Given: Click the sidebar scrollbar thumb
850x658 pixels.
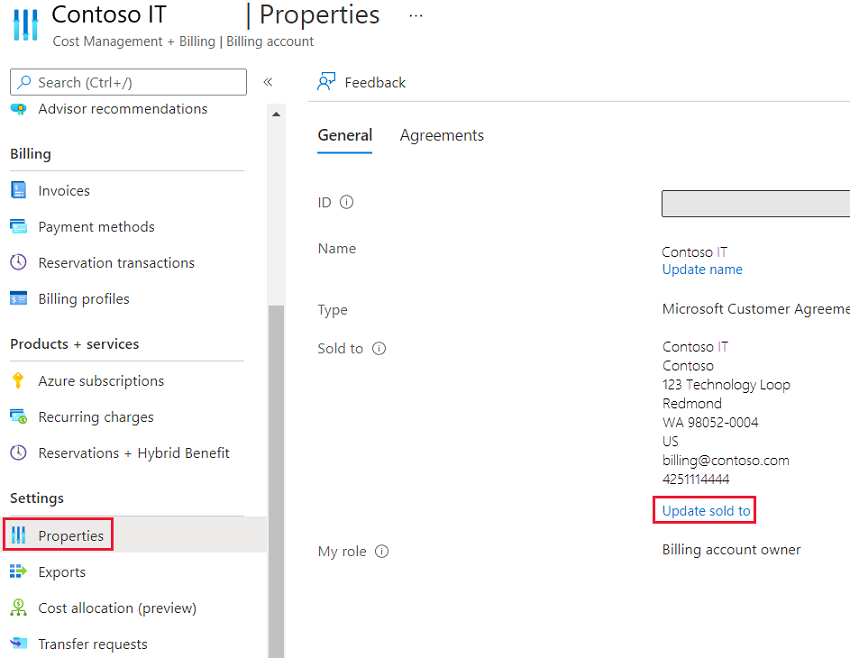Looking at the screenshot, I should 276,481.
